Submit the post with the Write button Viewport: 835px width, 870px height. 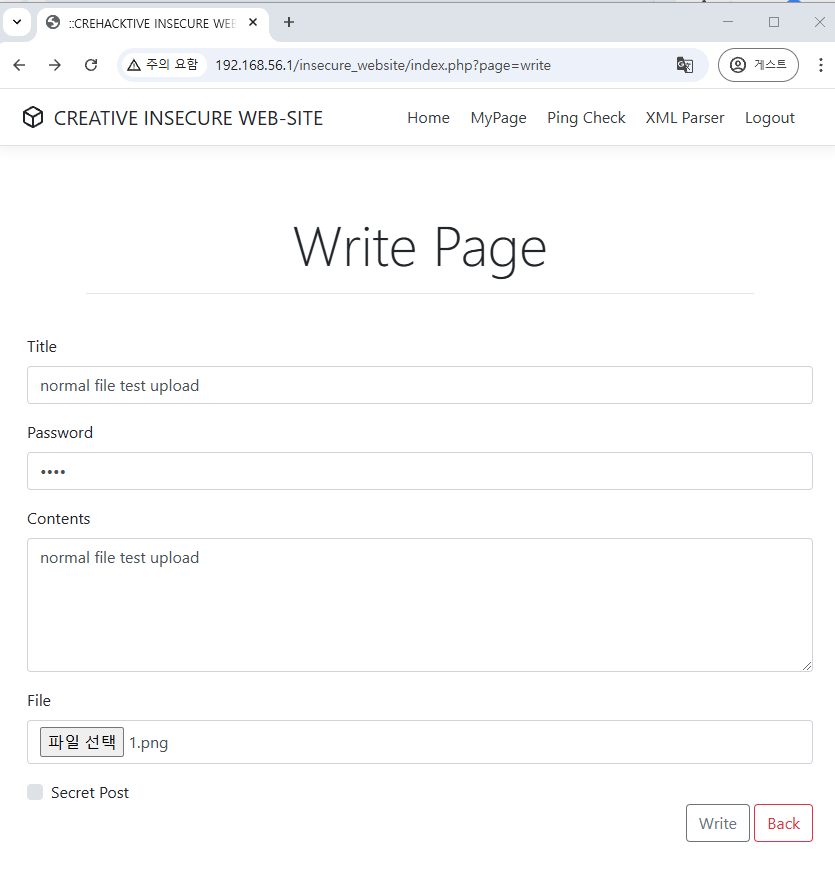click(717, 823)
